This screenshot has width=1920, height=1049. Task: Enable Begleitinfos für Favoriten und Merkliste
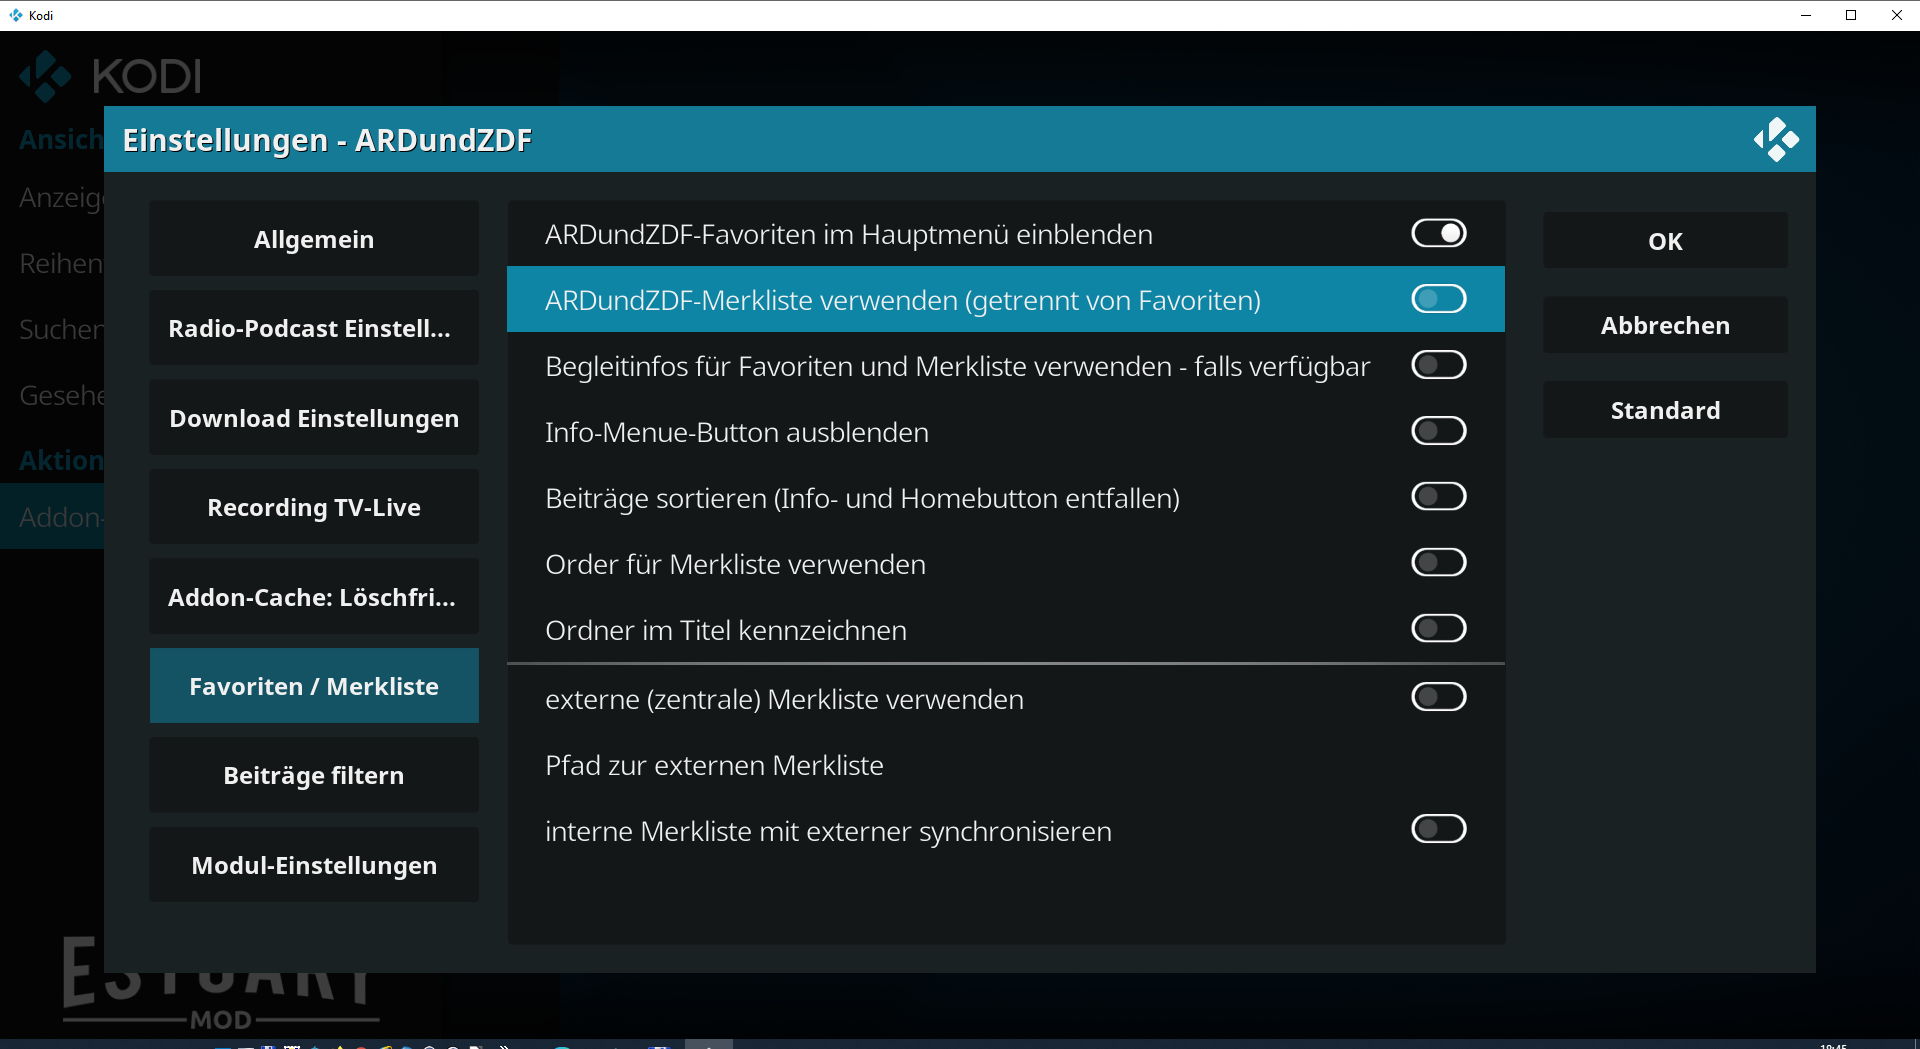pyautogui.click(x=1438, y=365)
